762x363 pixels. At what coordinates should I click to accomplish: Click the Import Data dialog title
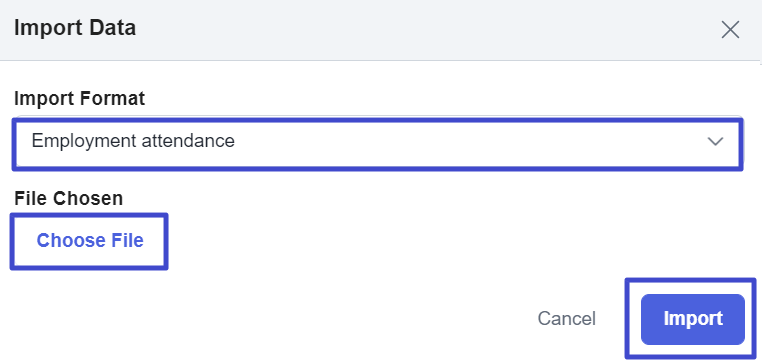coord(75,28)
